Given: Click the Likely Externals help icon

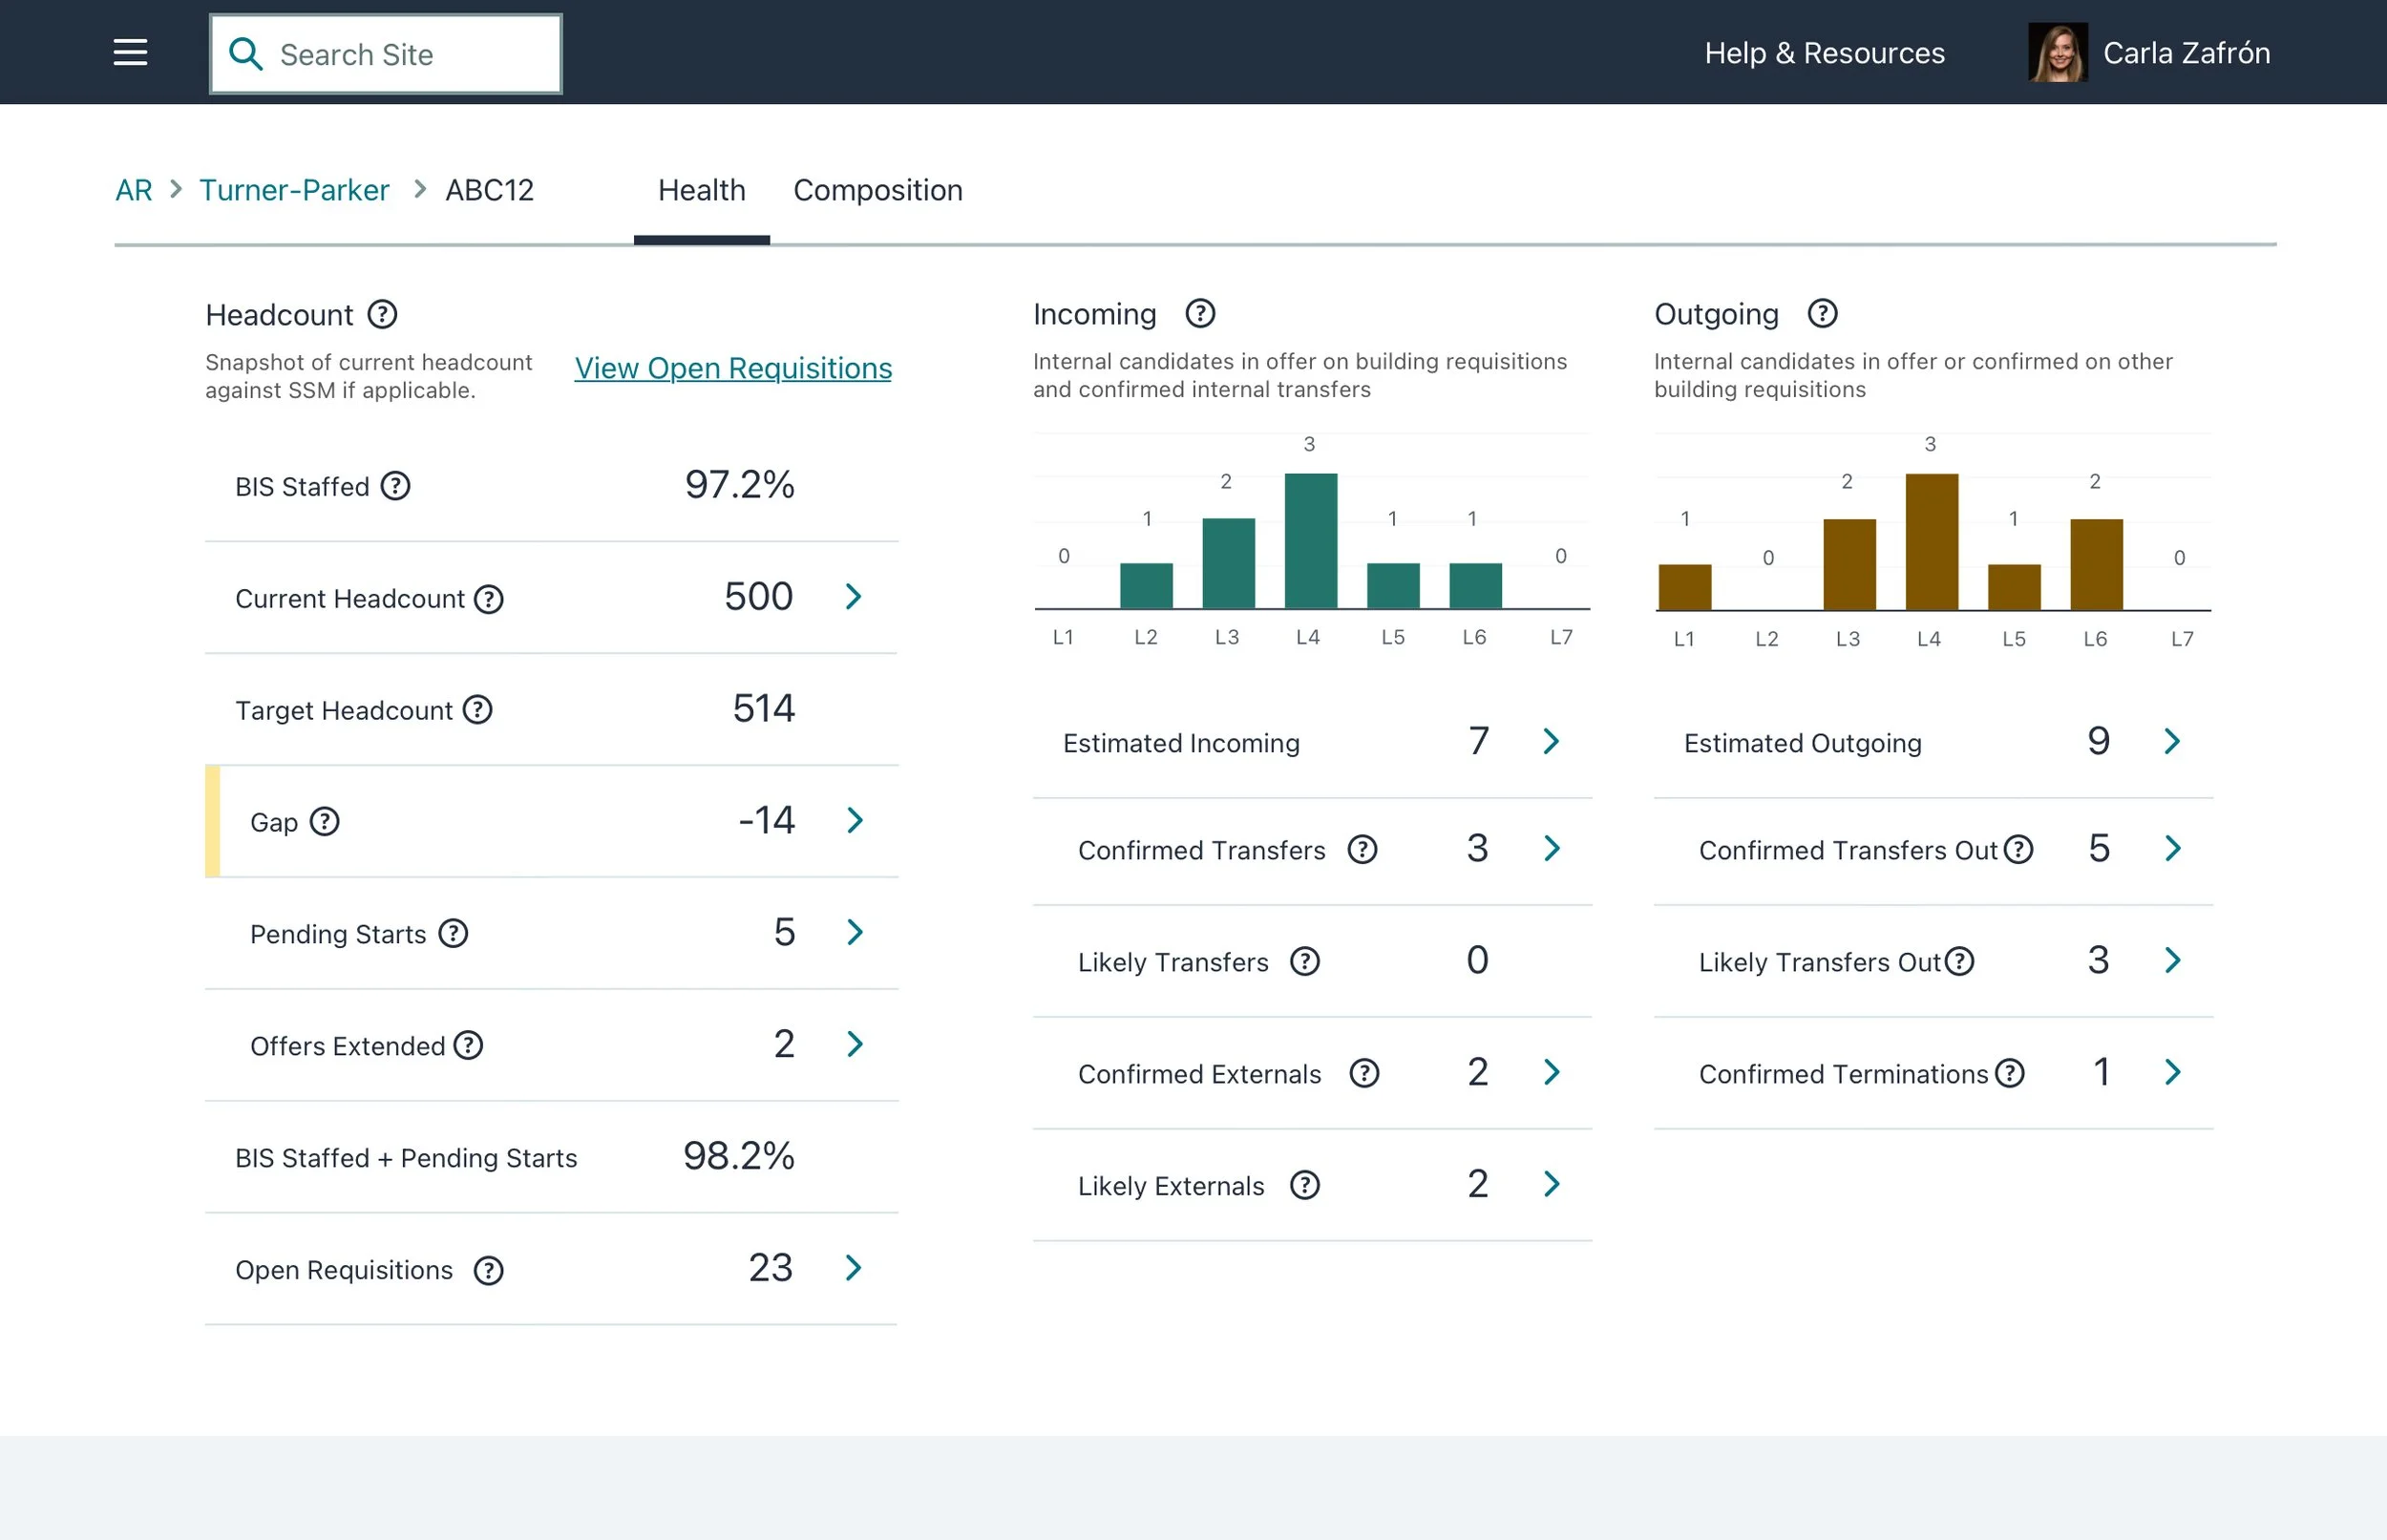Looking at the screenshot, I should (1304, 1185).
